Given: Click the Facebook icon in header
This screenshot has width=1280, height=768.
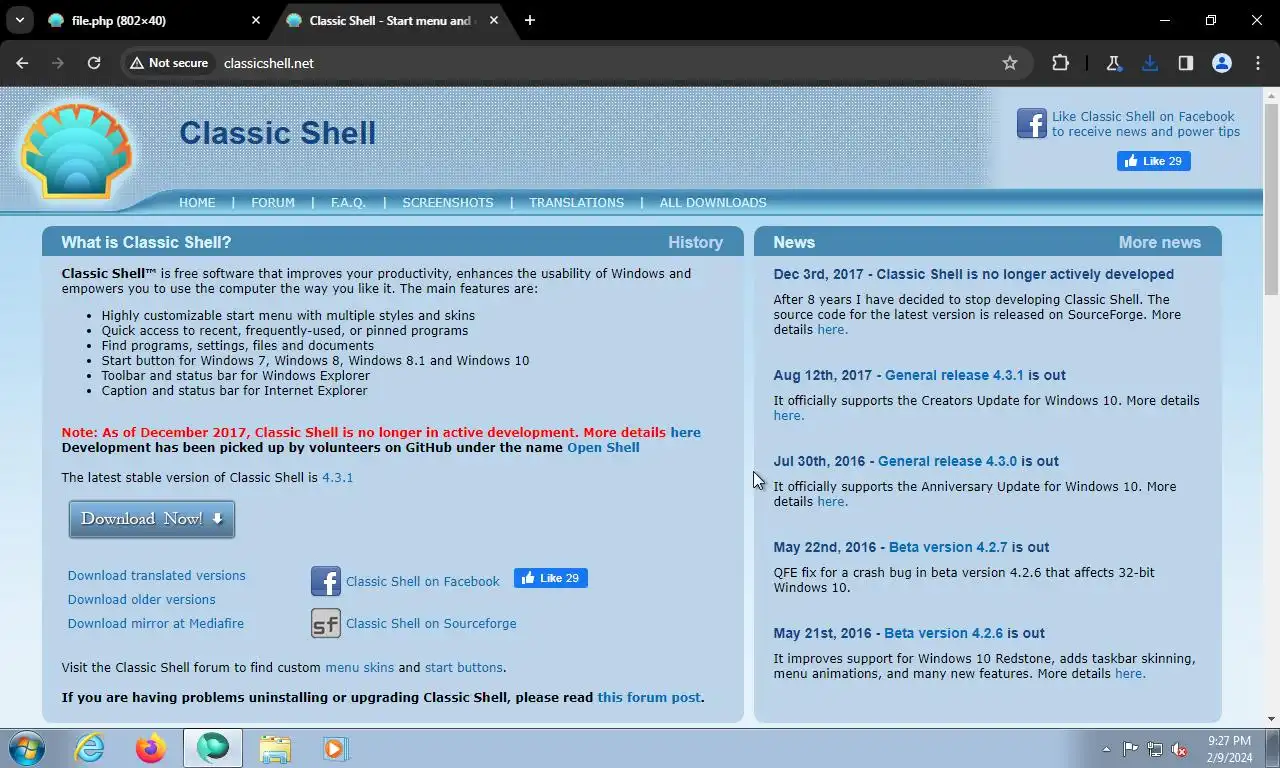Looking at the screenshot, I should click(x=1031, y=124).
